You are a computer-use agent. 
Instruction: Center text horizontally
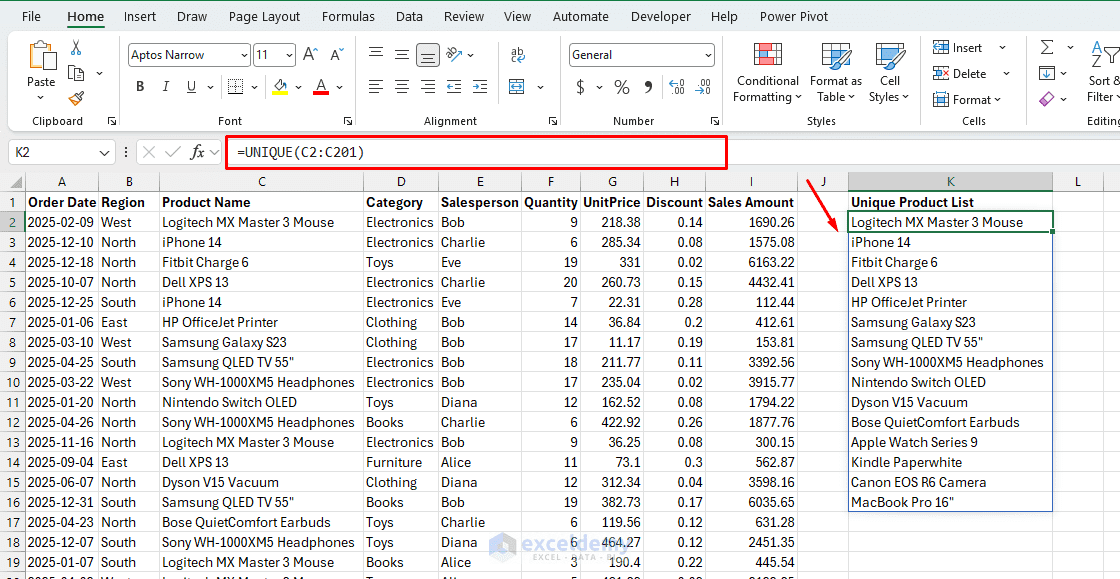[402, 86]
